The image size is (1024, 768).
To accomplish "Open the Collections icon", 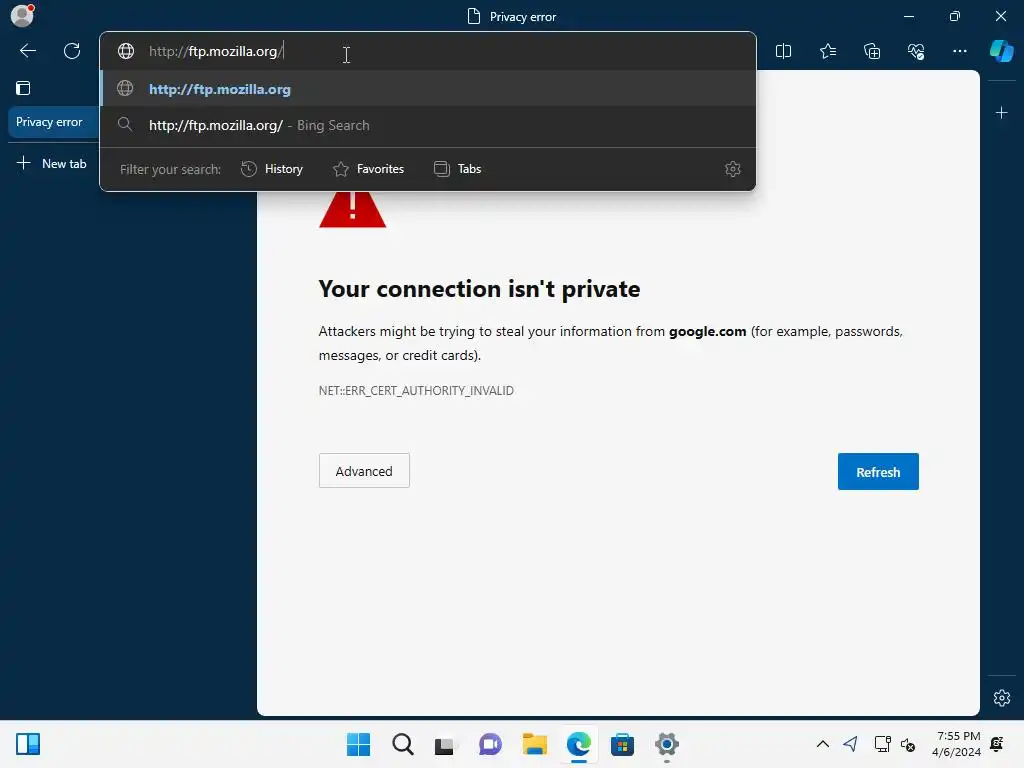I will point(872,51).
